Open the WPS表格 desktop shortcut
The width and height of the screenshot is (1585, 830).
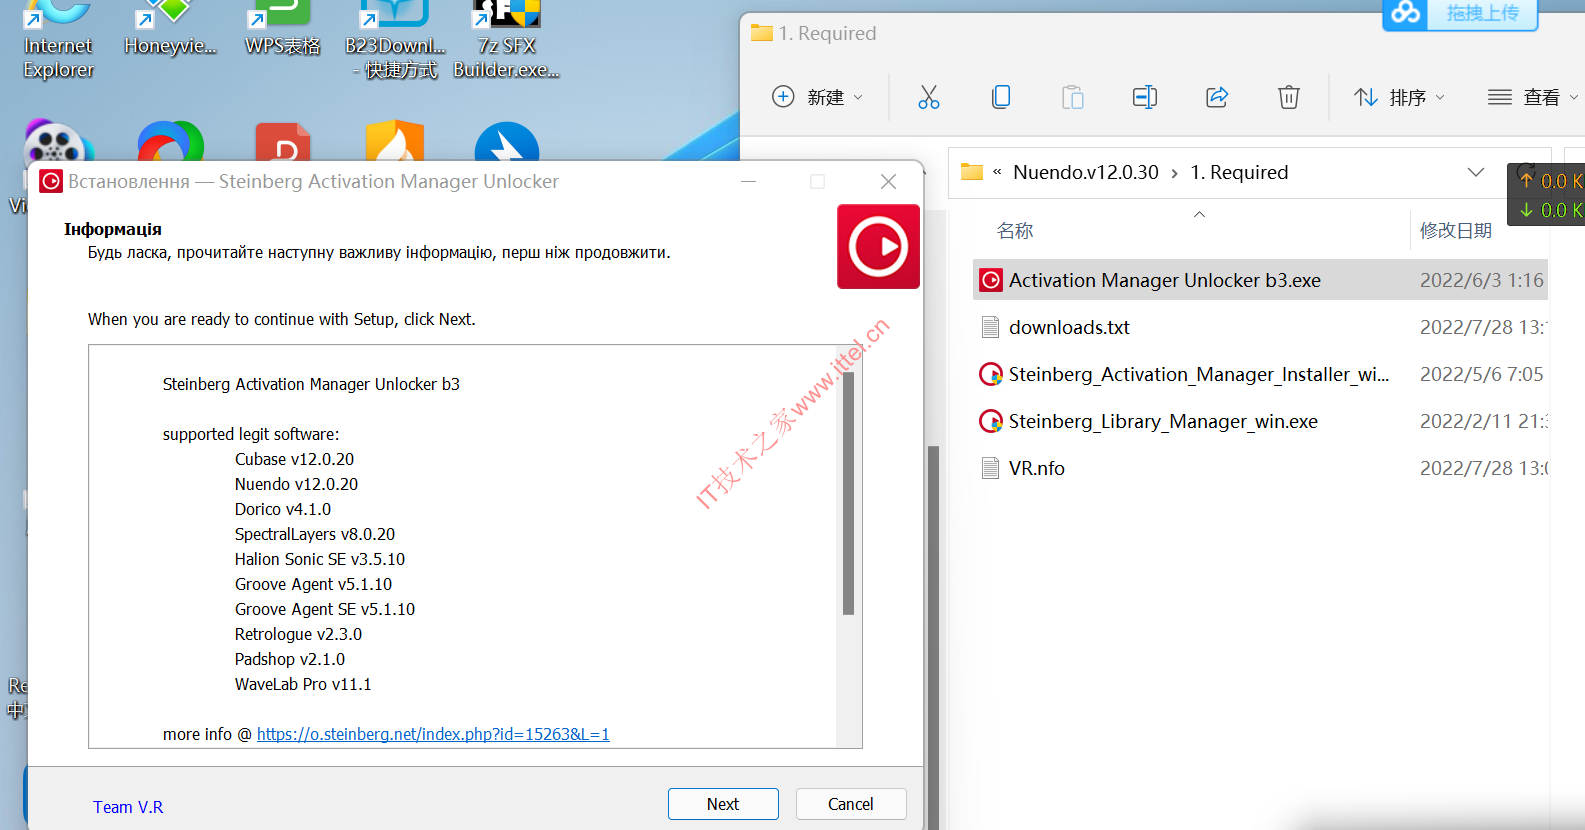(x=283, y=30)
